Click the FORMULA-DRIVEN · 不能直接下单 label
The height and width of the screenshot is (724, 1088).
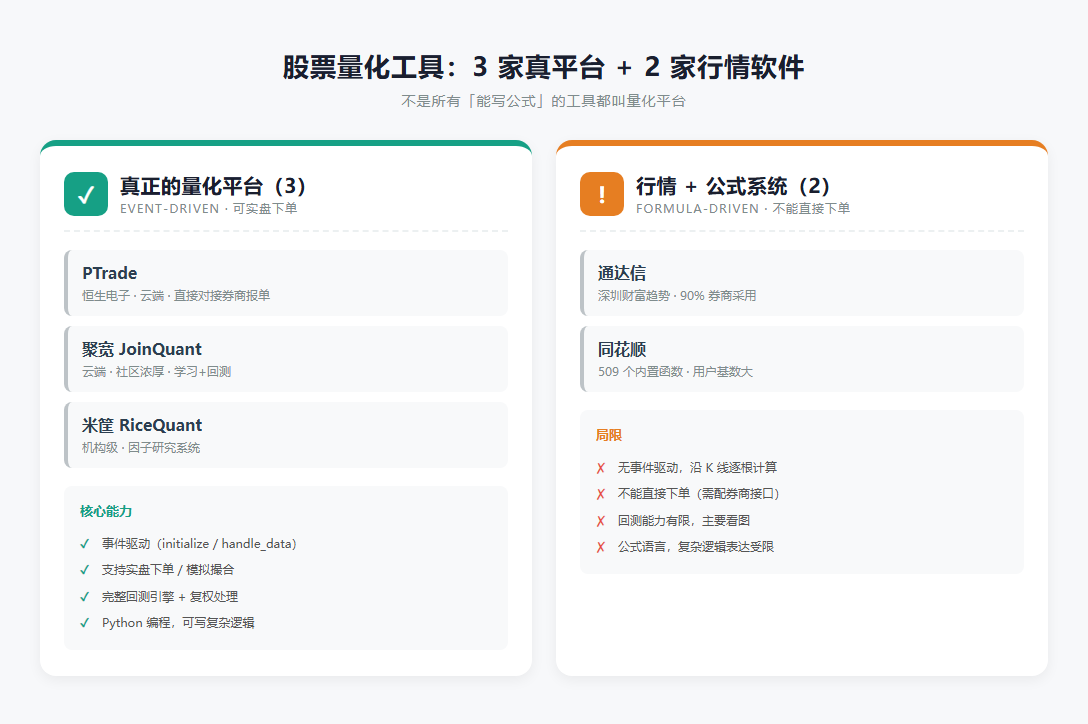tap(743, 208)
